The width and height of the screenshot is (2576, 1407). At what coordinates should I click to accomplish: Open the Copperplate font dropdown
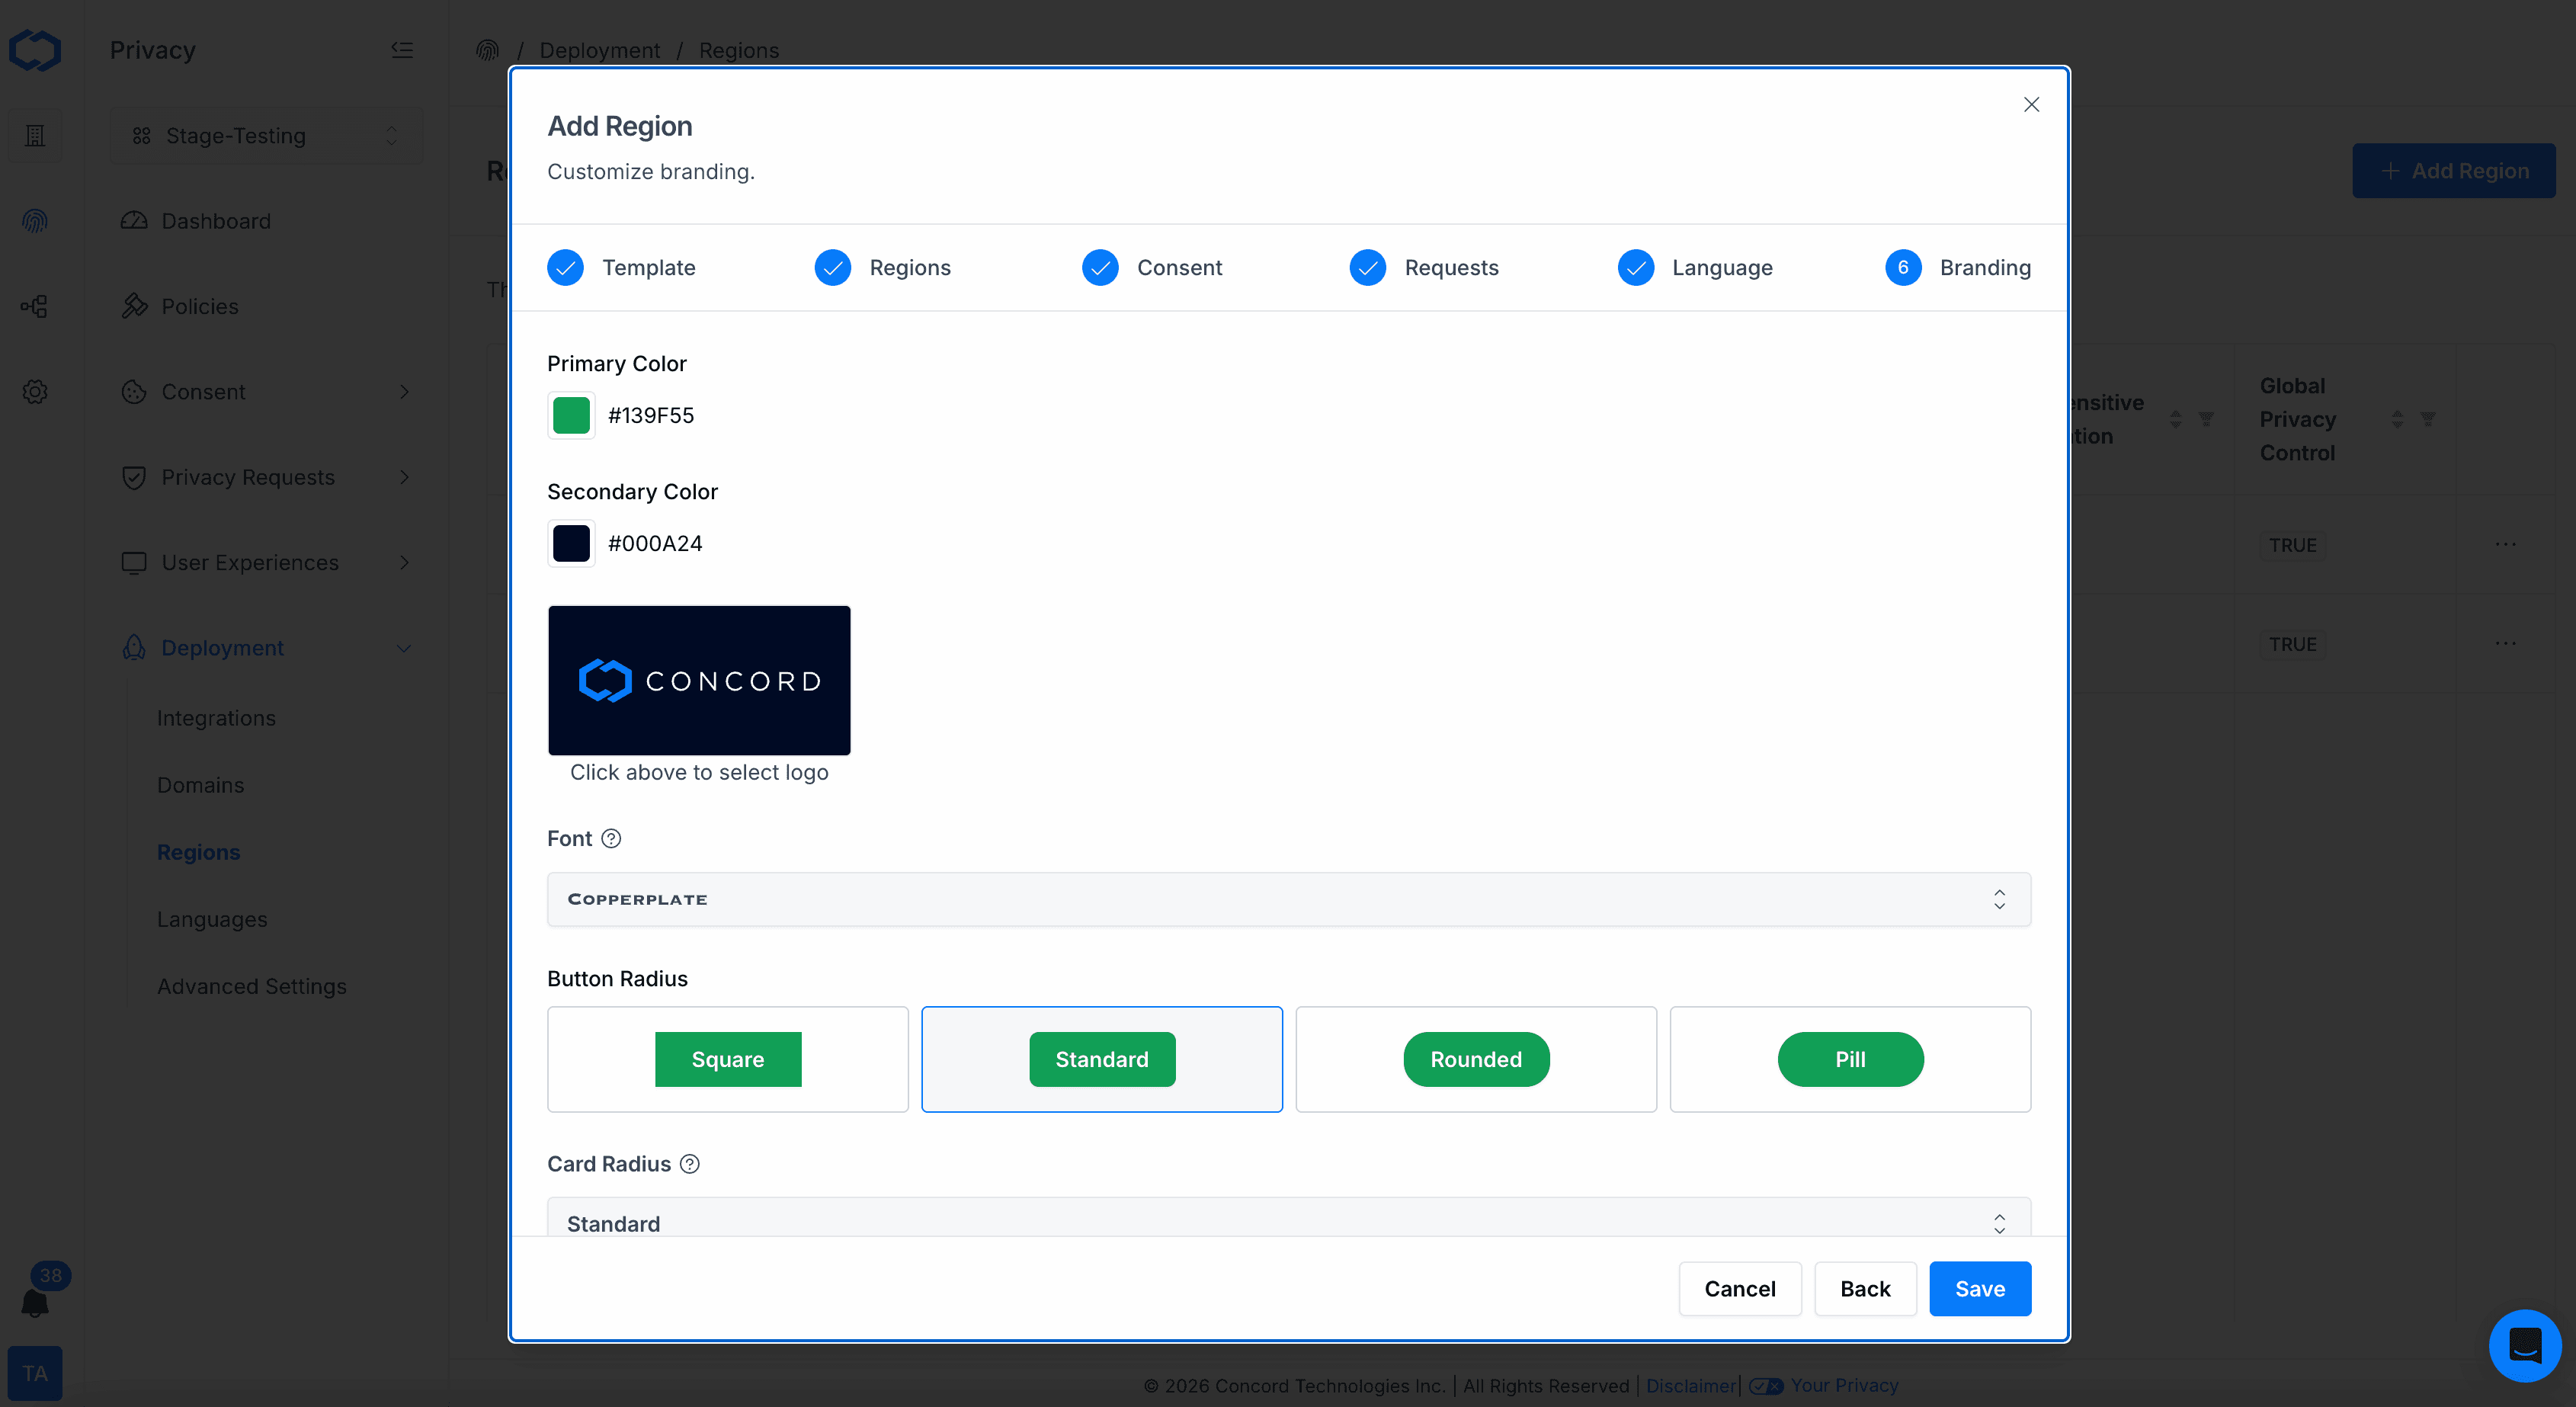point(1288,899)
